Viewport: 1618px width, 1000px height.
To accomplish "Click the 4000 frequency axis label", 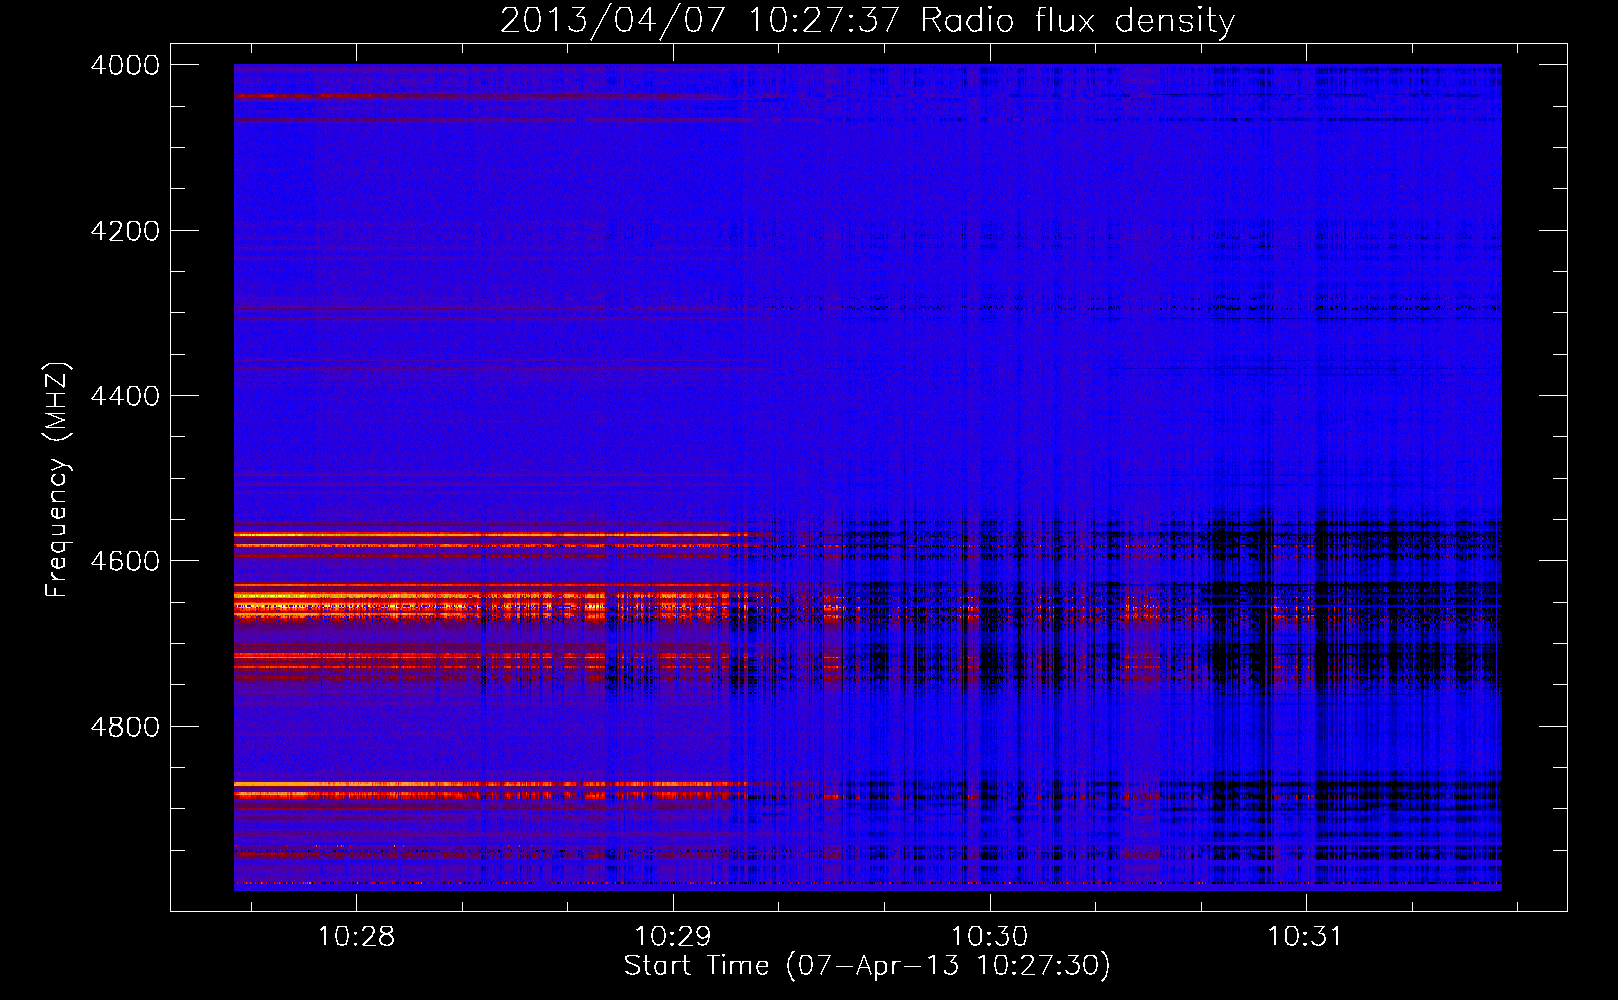I will (124, 65).
